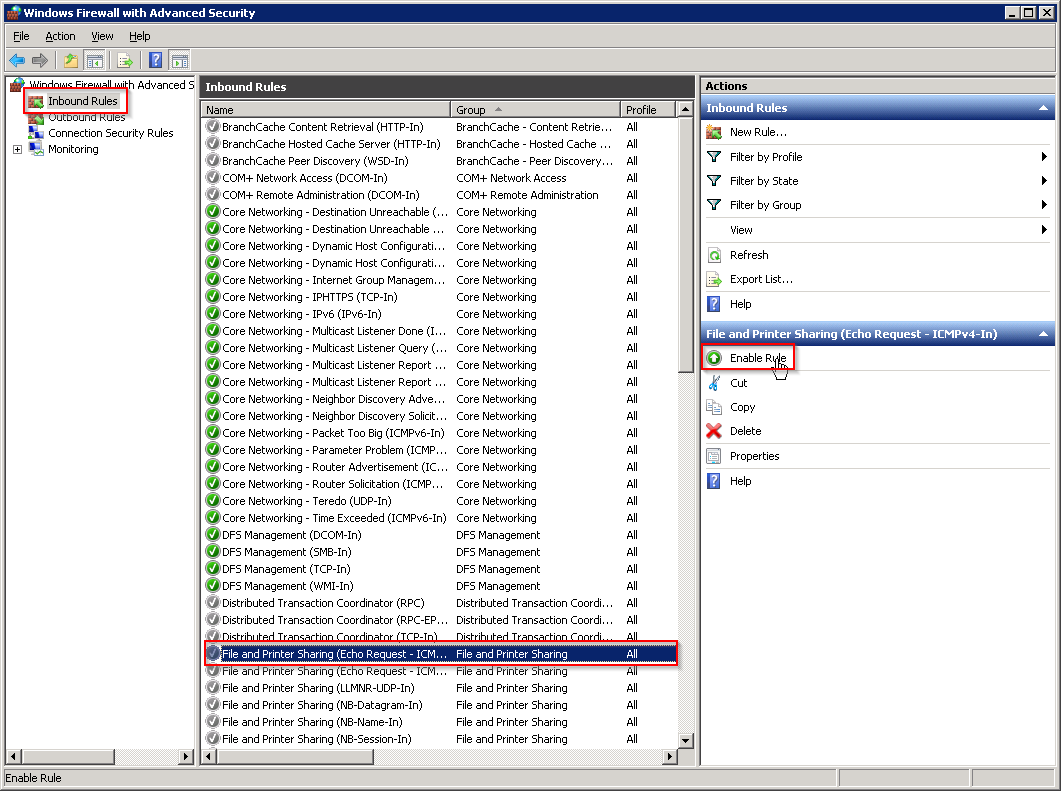Click Help icon under Inbound Rules actions
This screenshot has width=1061, height=791.
point(714,304)
